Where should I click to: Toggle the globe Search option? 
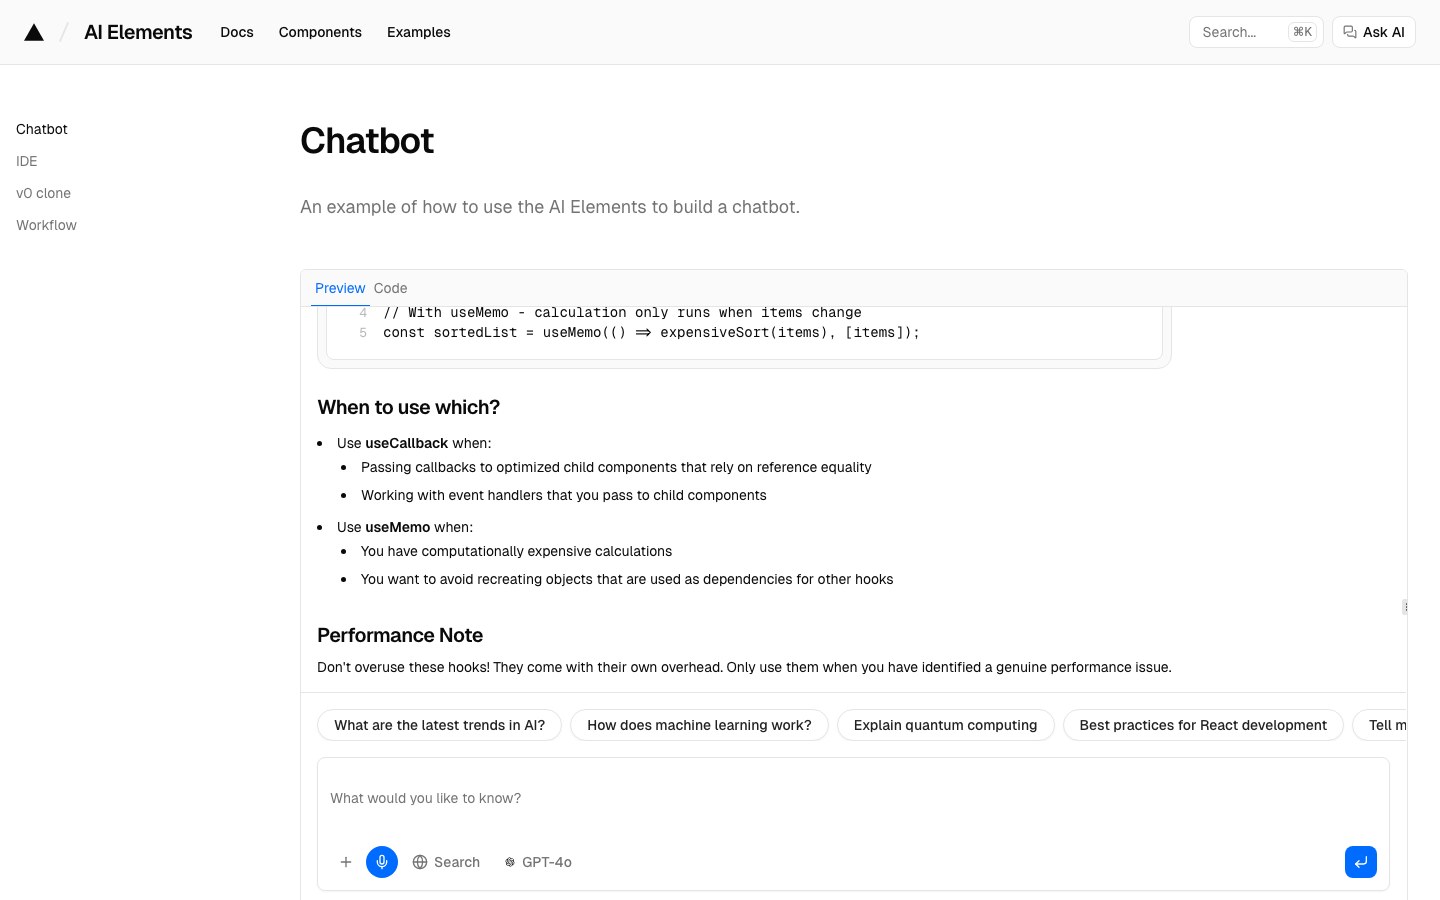[446, 862]
